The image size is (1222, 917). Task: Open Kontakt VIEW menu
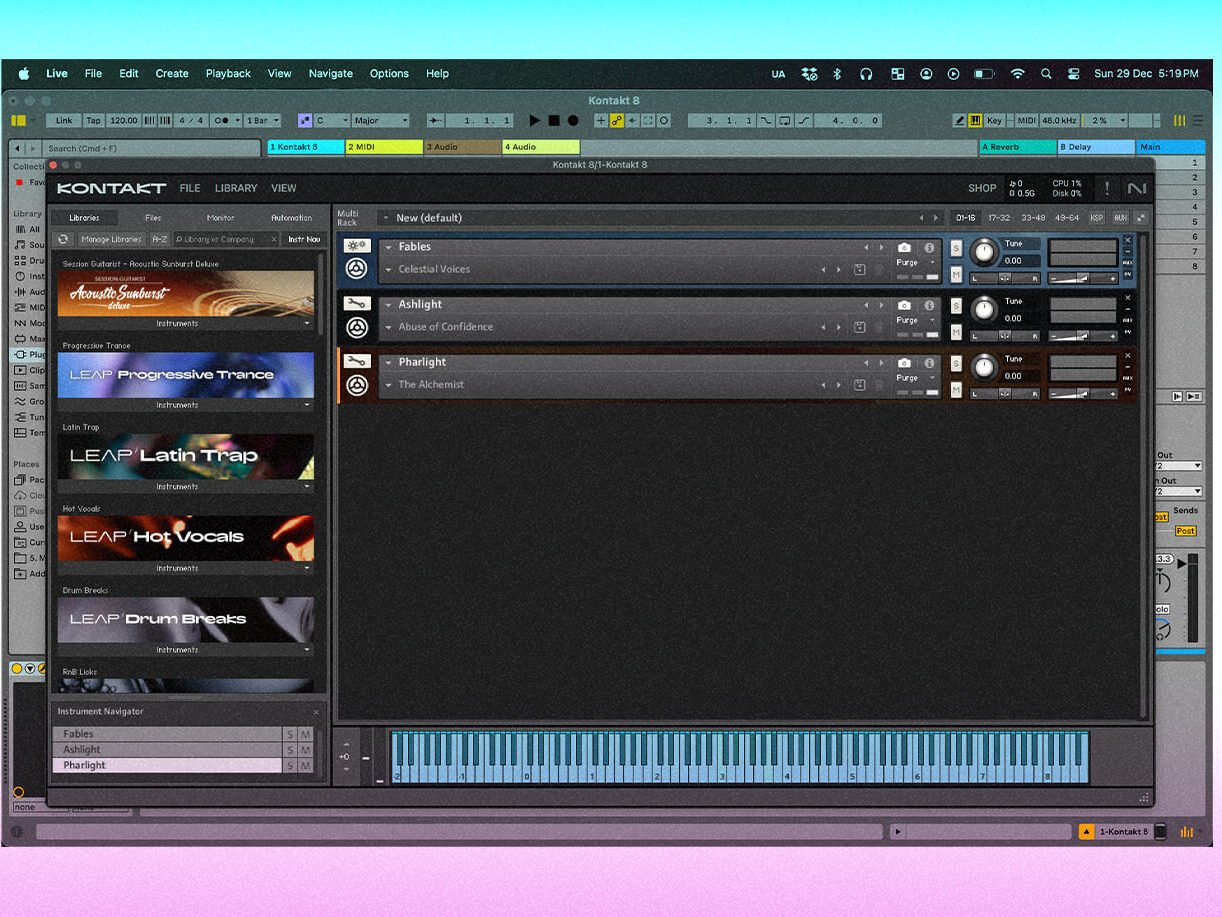point(284,188)
